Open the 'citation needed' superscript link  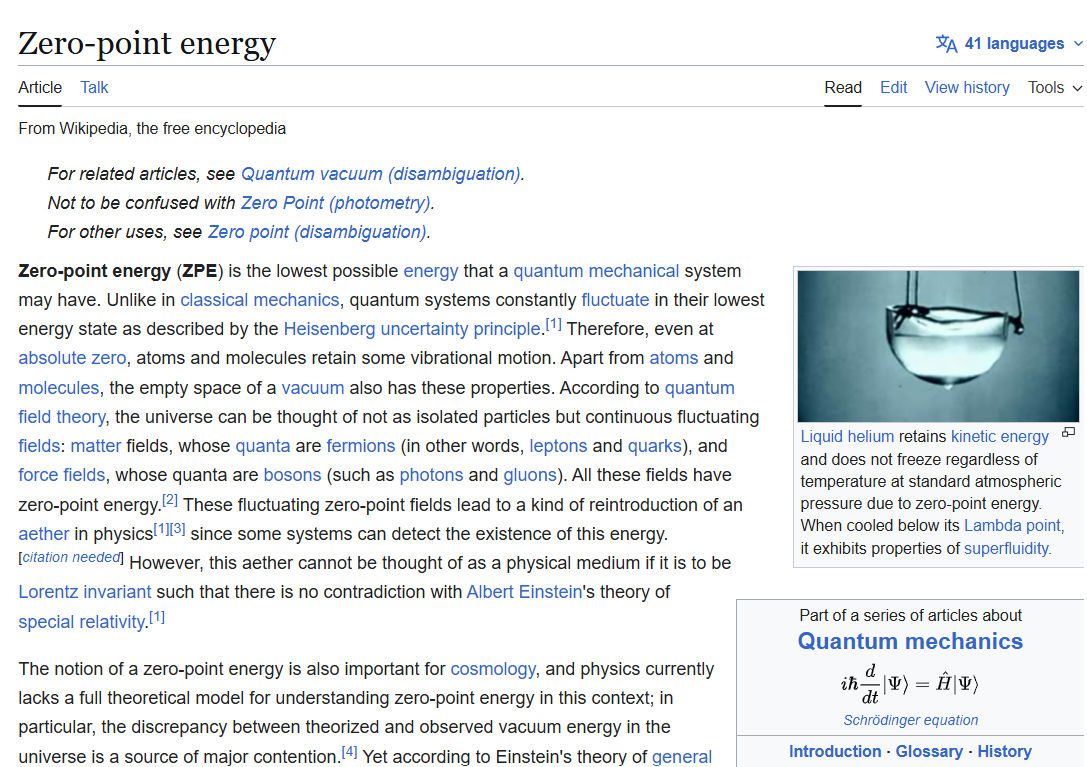point(71,557)
